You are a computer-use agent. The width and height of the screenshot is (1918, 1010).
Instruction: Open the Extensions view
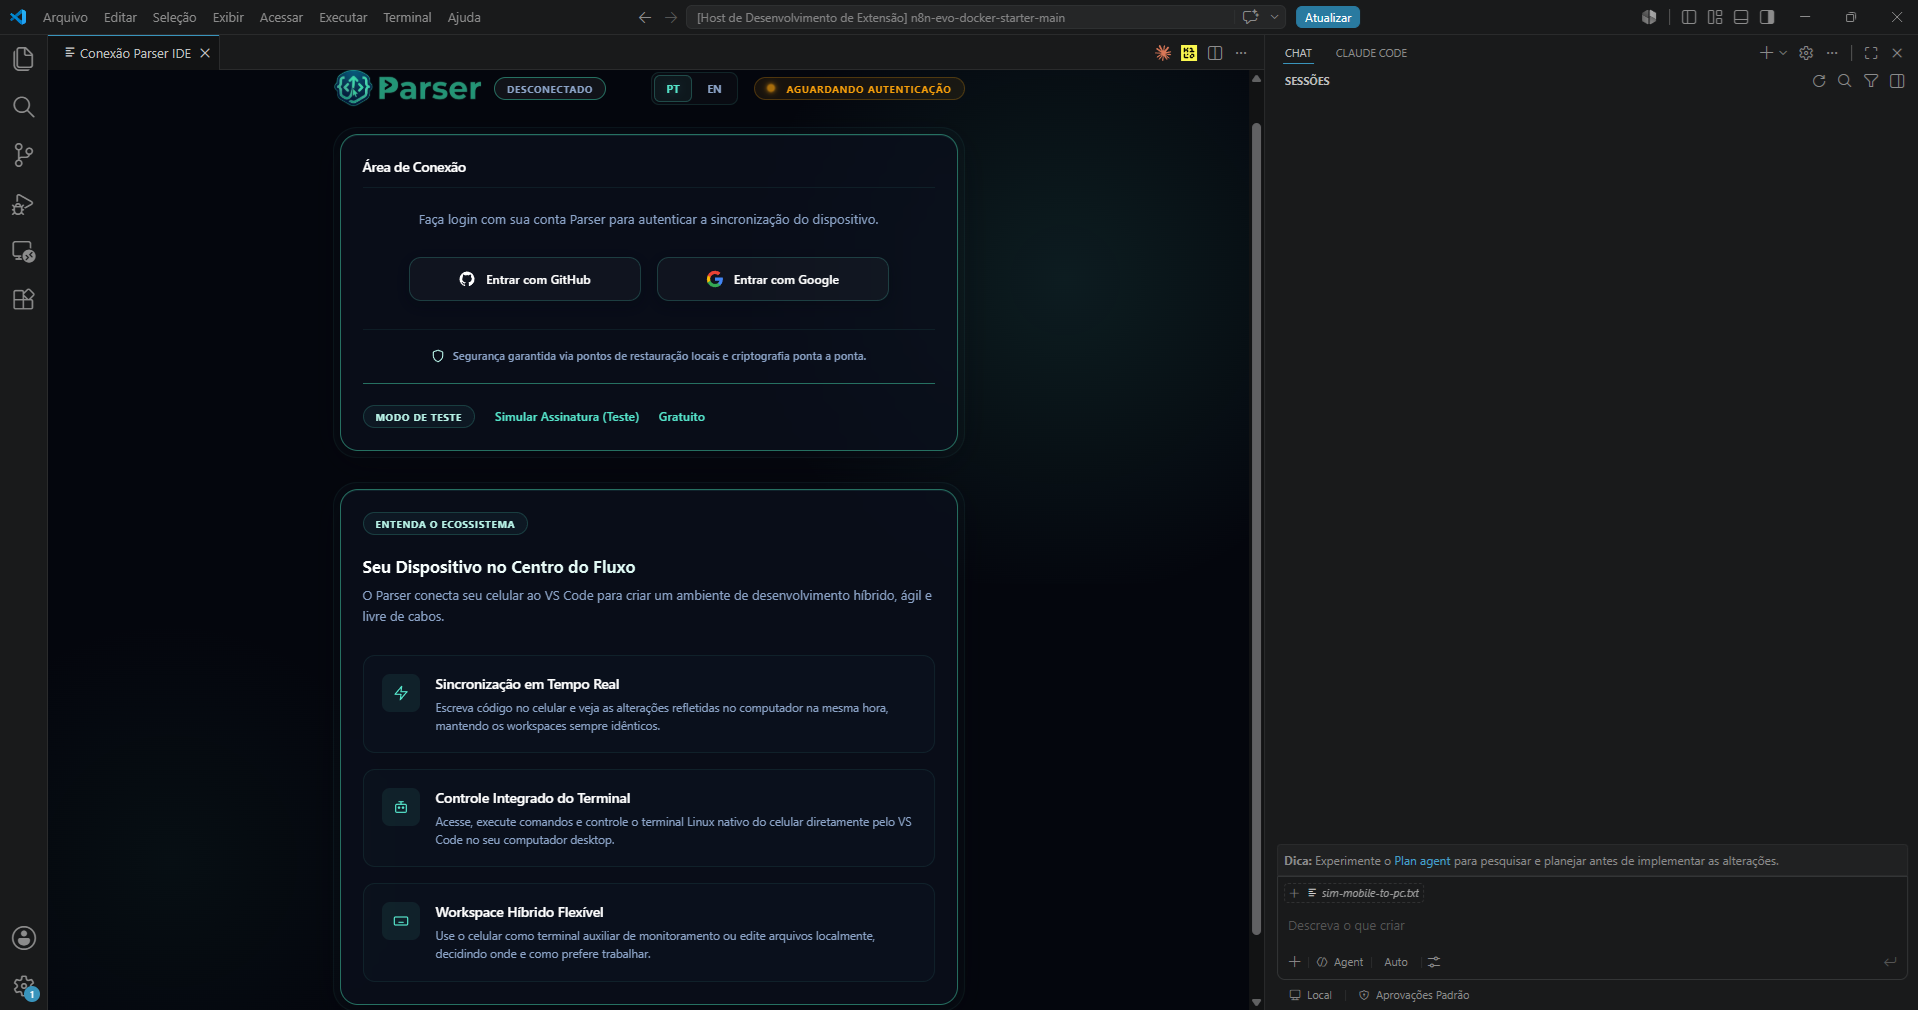point(24,299)
